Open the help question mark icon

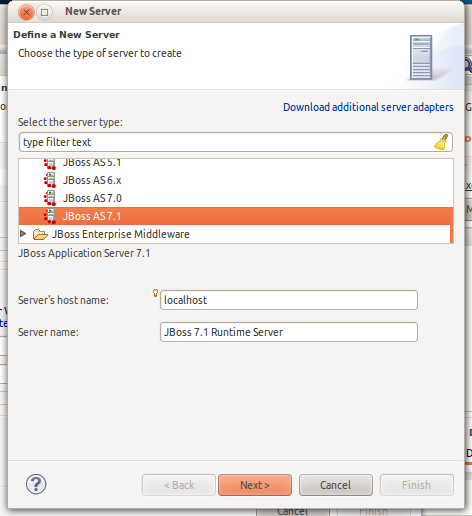tap(36, 484)
